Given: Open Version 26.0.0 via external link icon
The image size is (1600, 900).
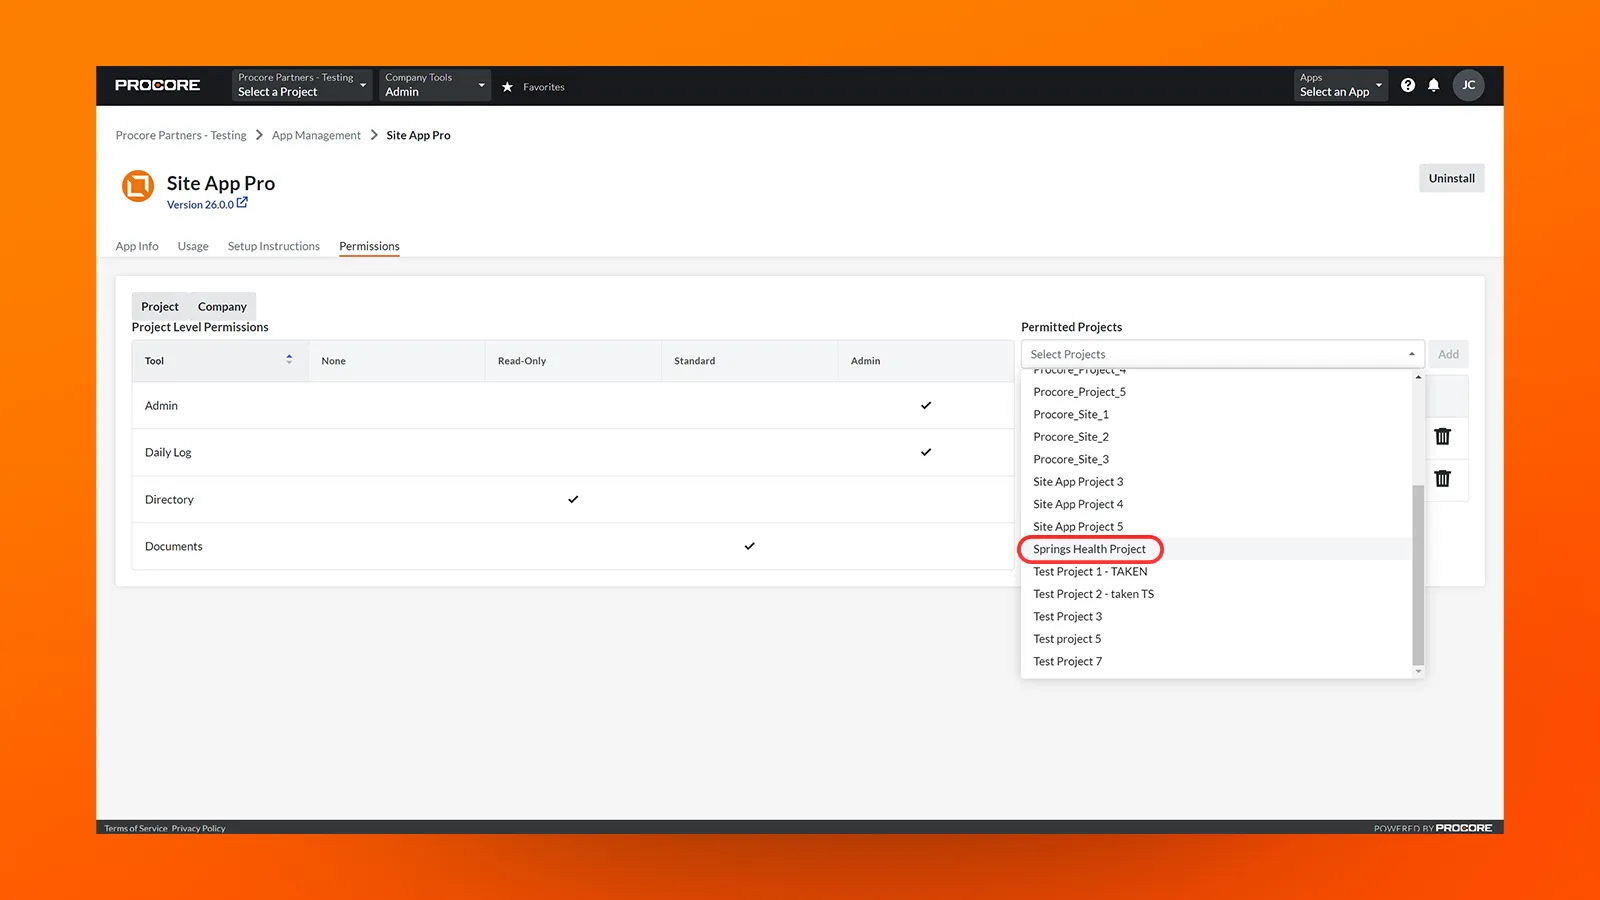Looking at the screenshot, I should point(240,204).
